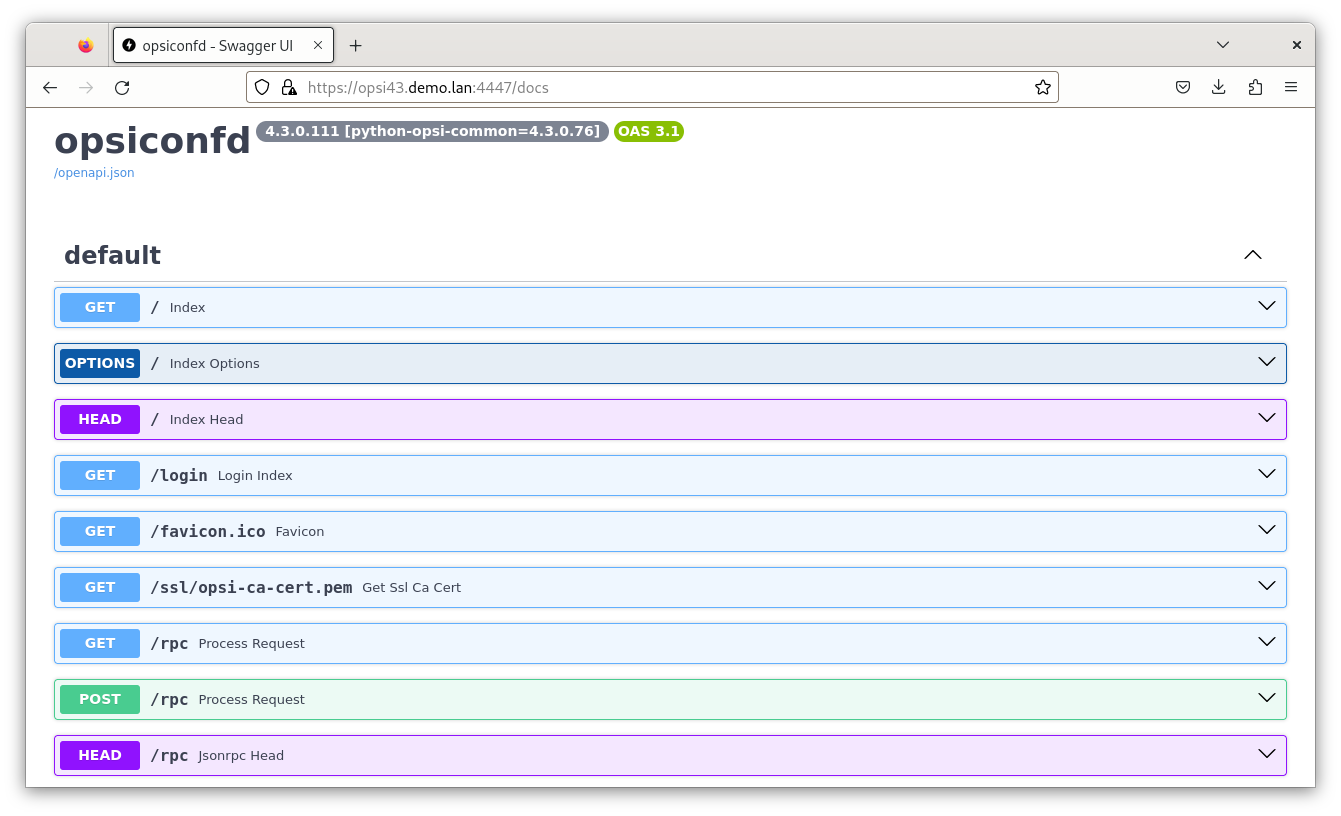The height and width of the screenshot is (816, 1341).
Task: Click the POST method badge for /rpc
Action: coord(100,699)
